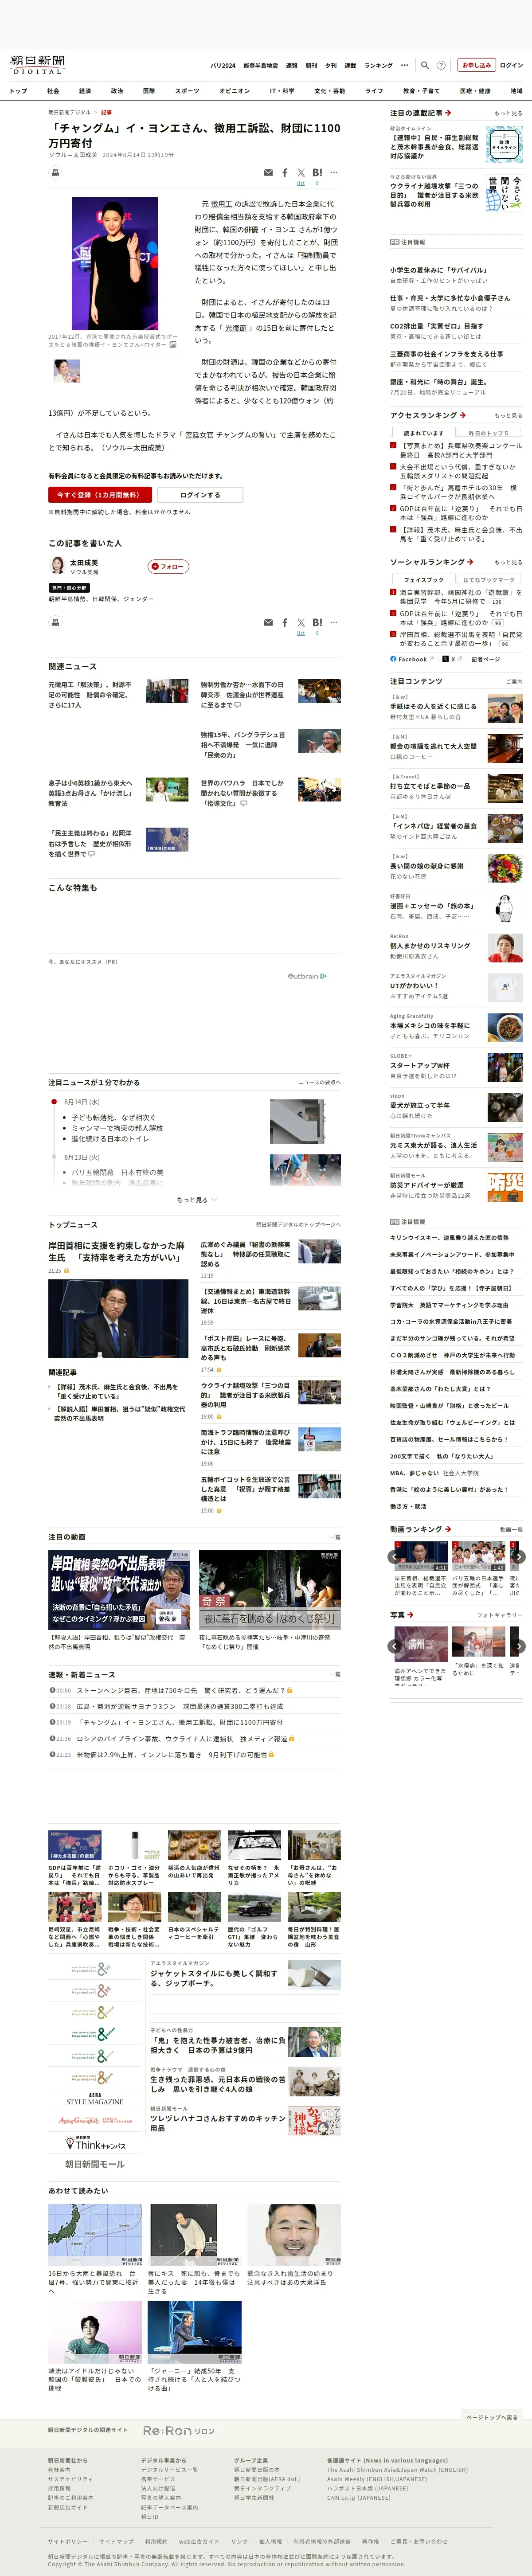Open the 1:49 Paris Olympics team video thumbnail

[479, 1556]
